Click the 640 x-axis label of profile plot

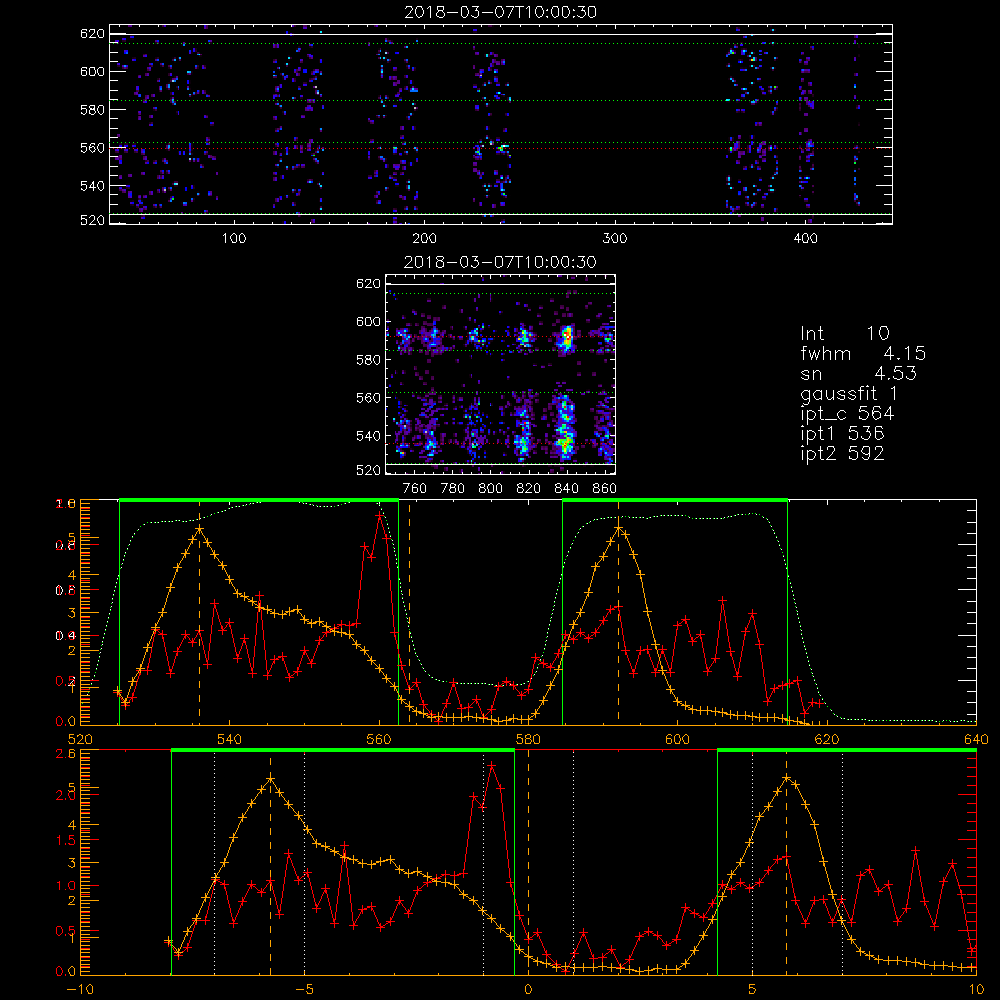976,740
